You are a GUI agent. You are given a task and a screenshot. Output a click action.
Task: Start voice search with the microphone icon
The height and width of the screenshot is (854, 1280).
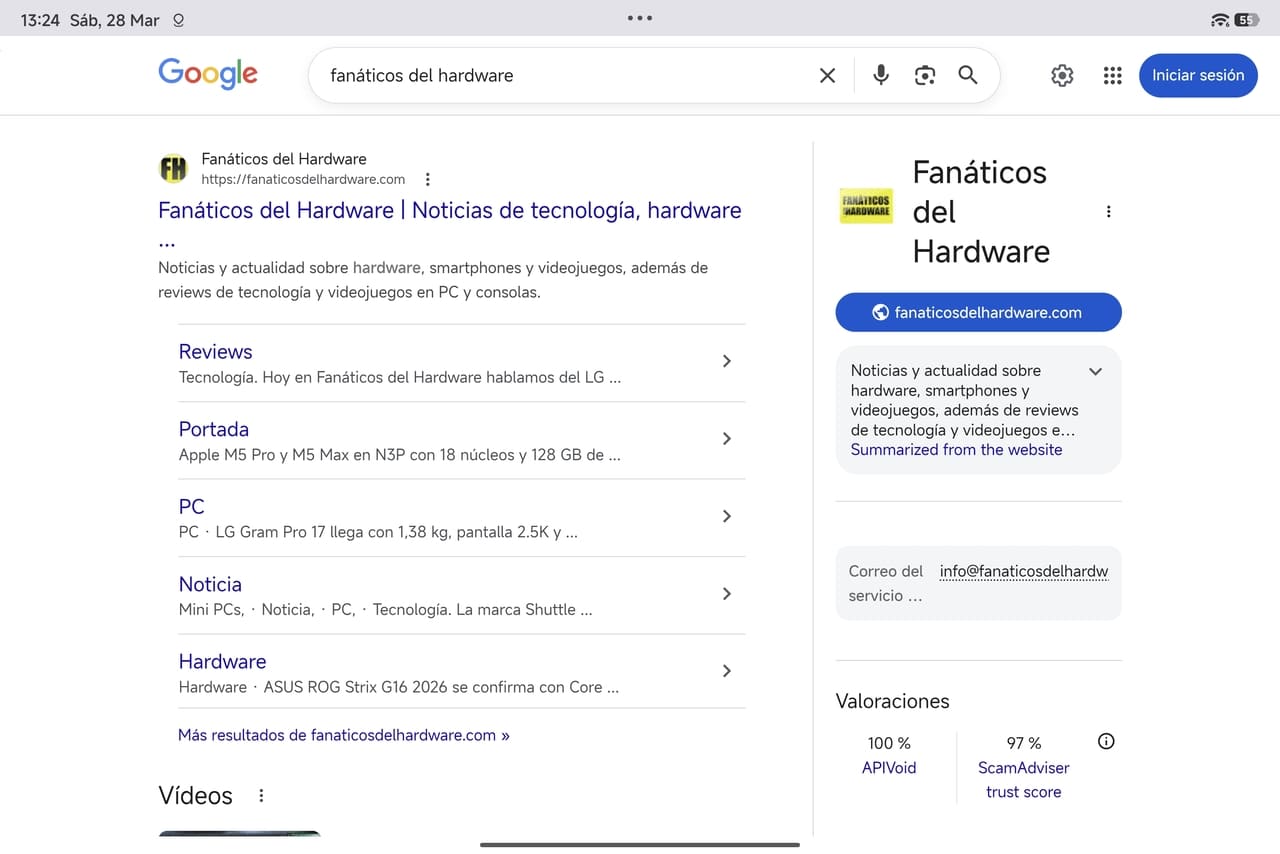pos(880,75)
